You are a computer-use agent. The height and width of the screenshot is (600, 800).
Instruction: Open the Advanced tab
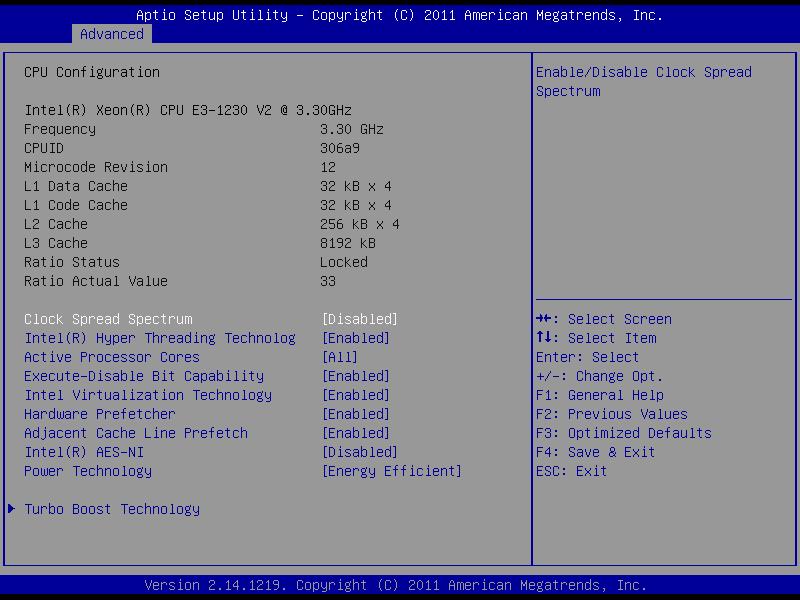111,34
